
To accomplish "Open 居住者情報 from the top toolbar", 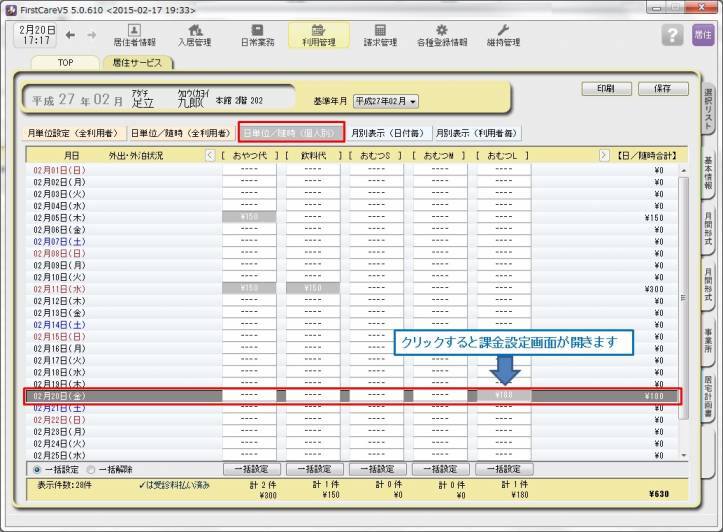I will tap(134, 35).
